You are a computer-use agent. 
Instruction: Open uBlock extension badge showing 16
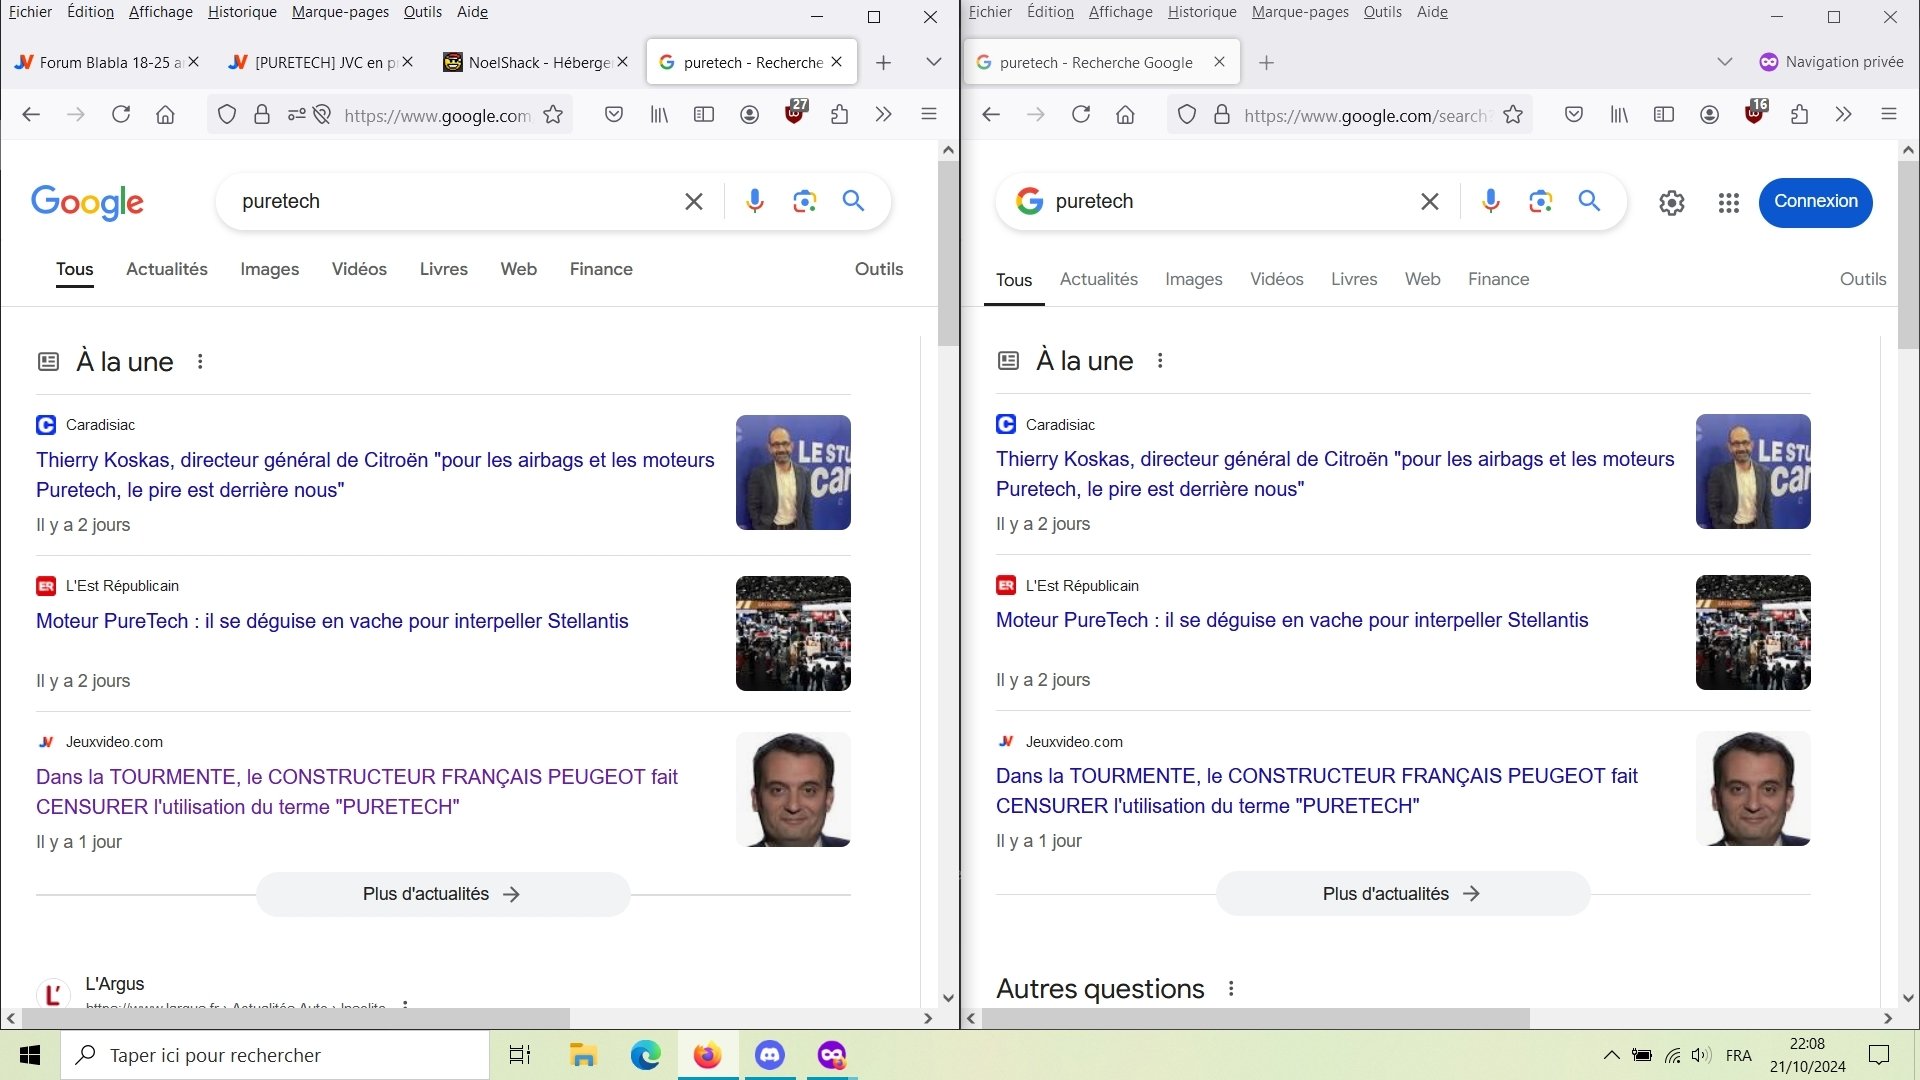pos(1756,112)
